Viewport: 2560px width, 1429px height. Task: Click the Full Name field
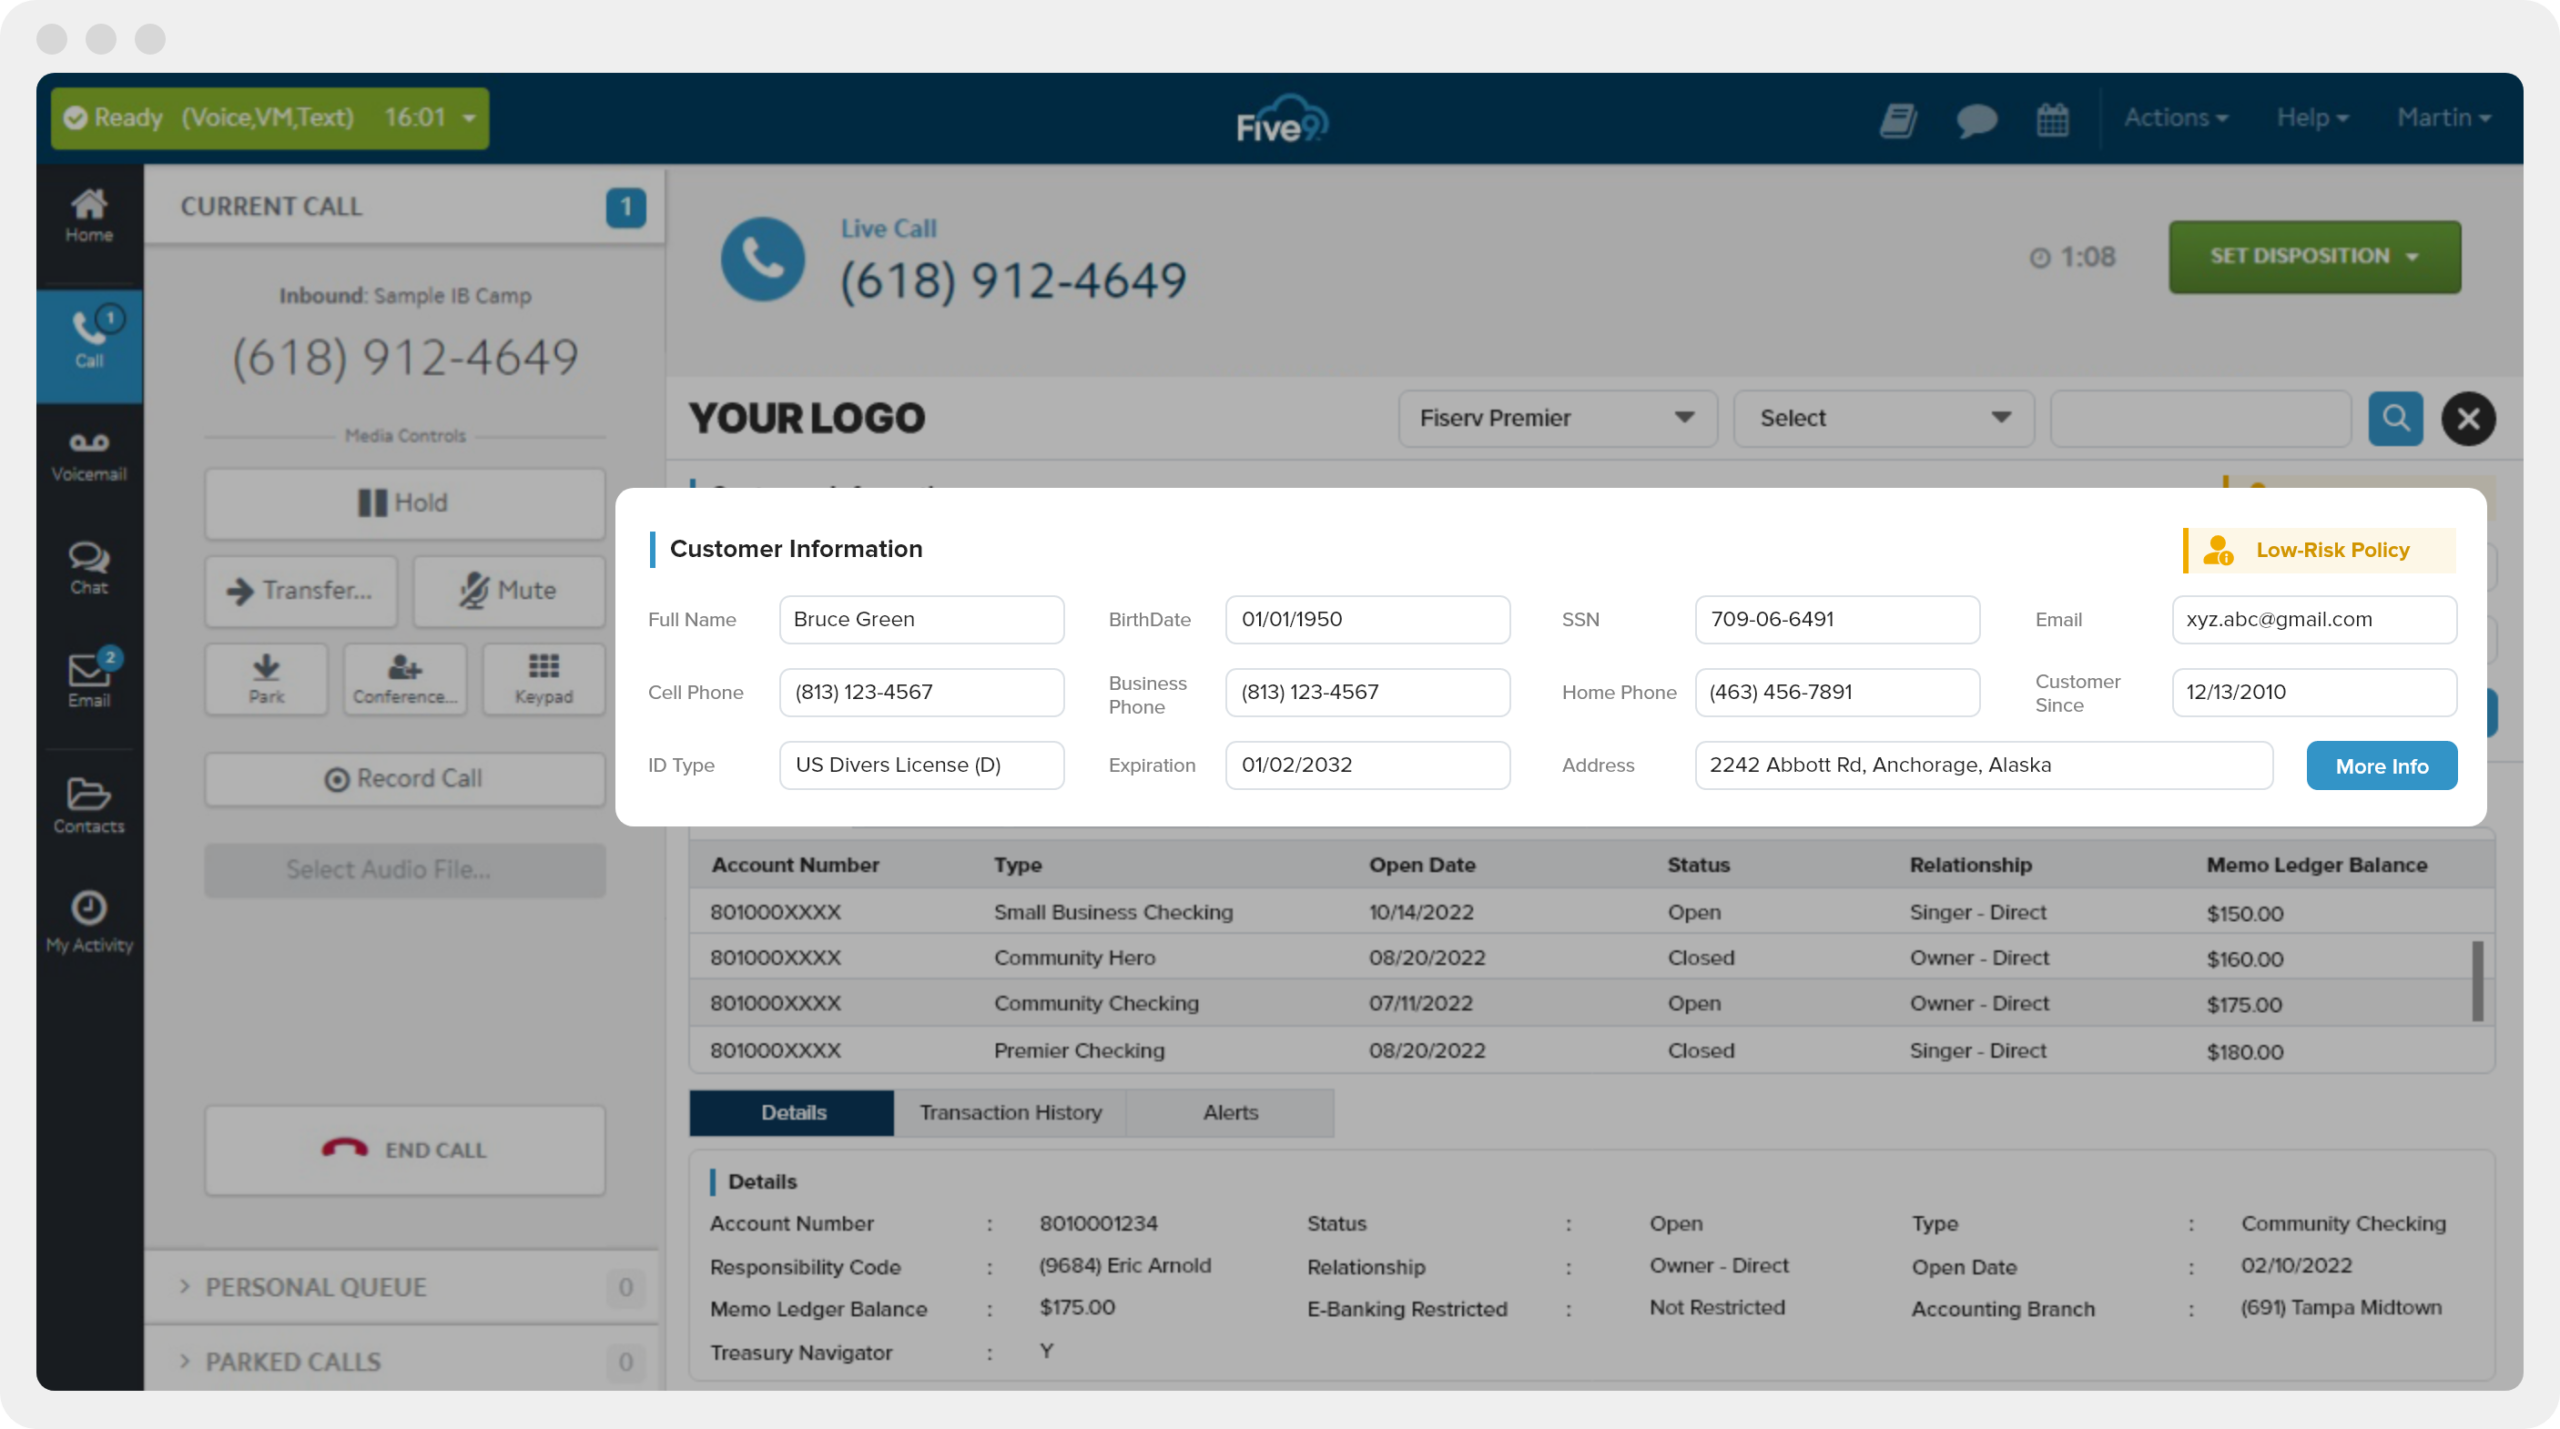click(922, 620)
